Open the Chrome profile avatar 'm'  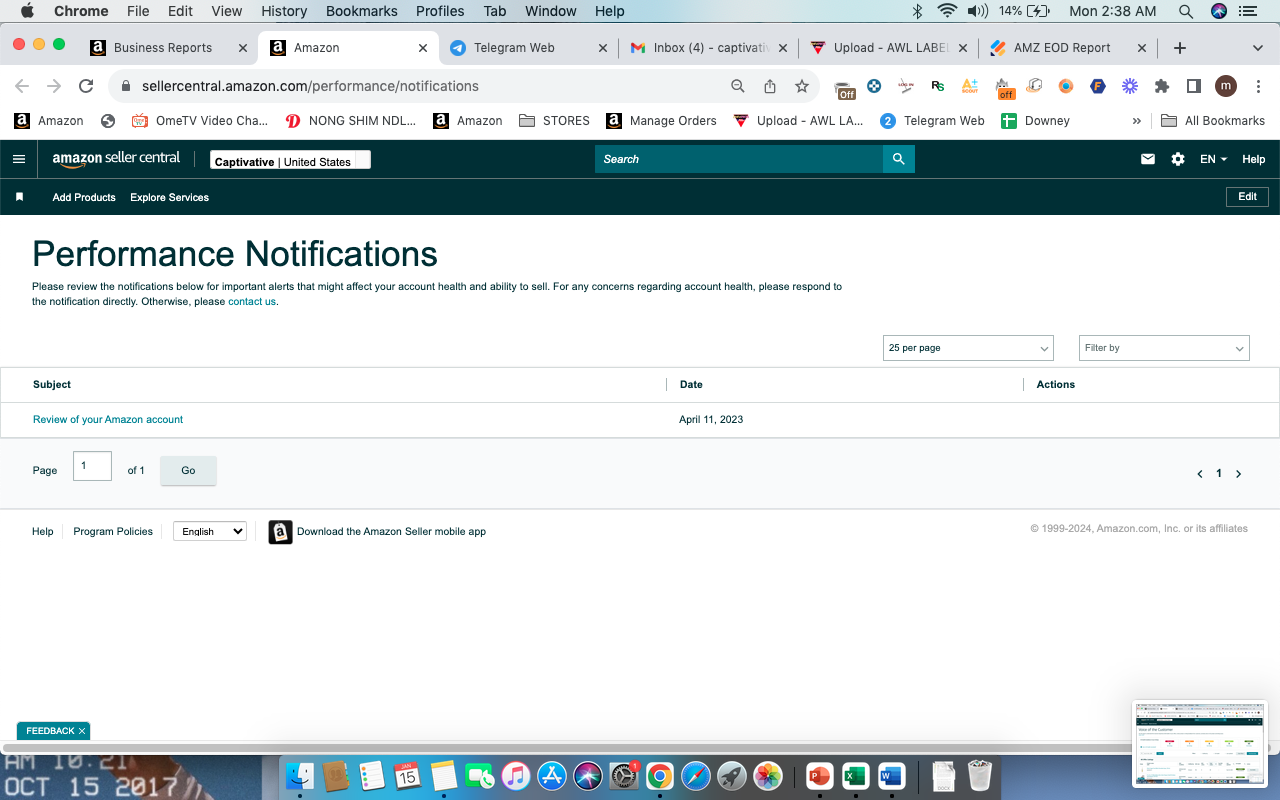pos(1226,86)
